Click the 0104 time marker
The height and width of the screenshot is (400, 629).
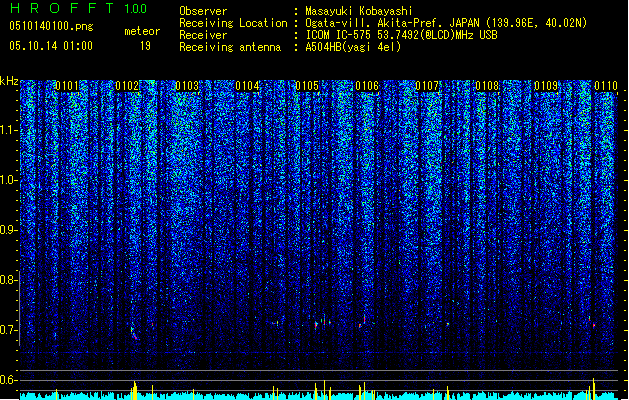click(x=247, y=86)
